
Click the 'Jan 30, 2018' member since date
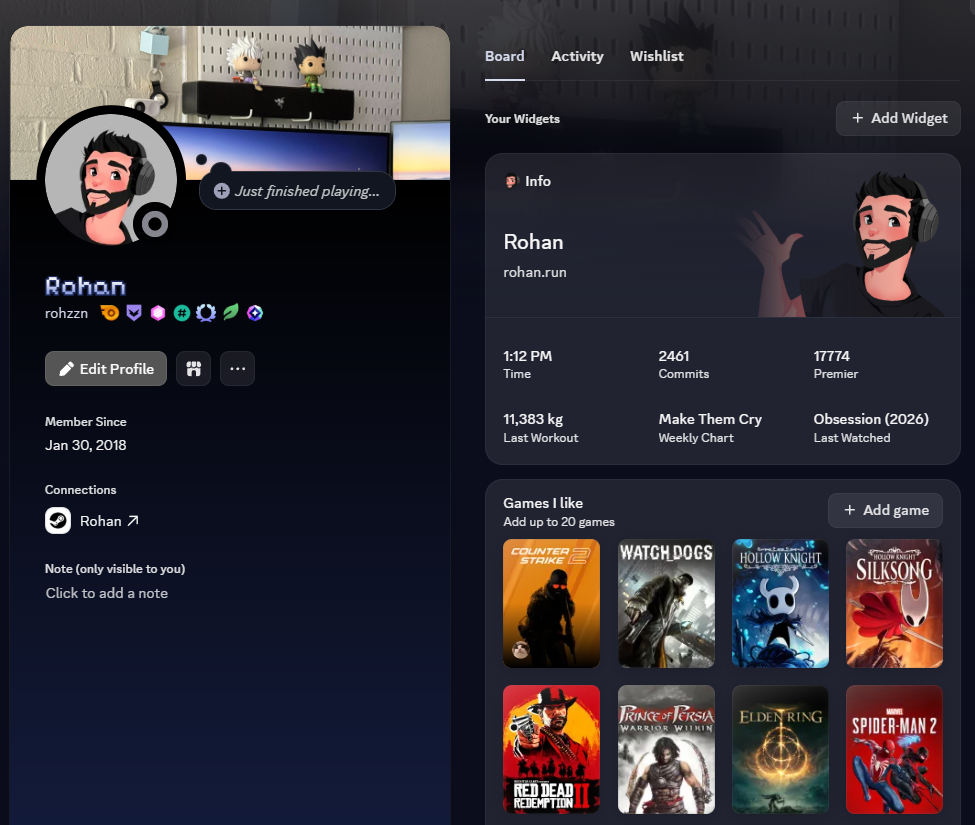coord(86,445)
